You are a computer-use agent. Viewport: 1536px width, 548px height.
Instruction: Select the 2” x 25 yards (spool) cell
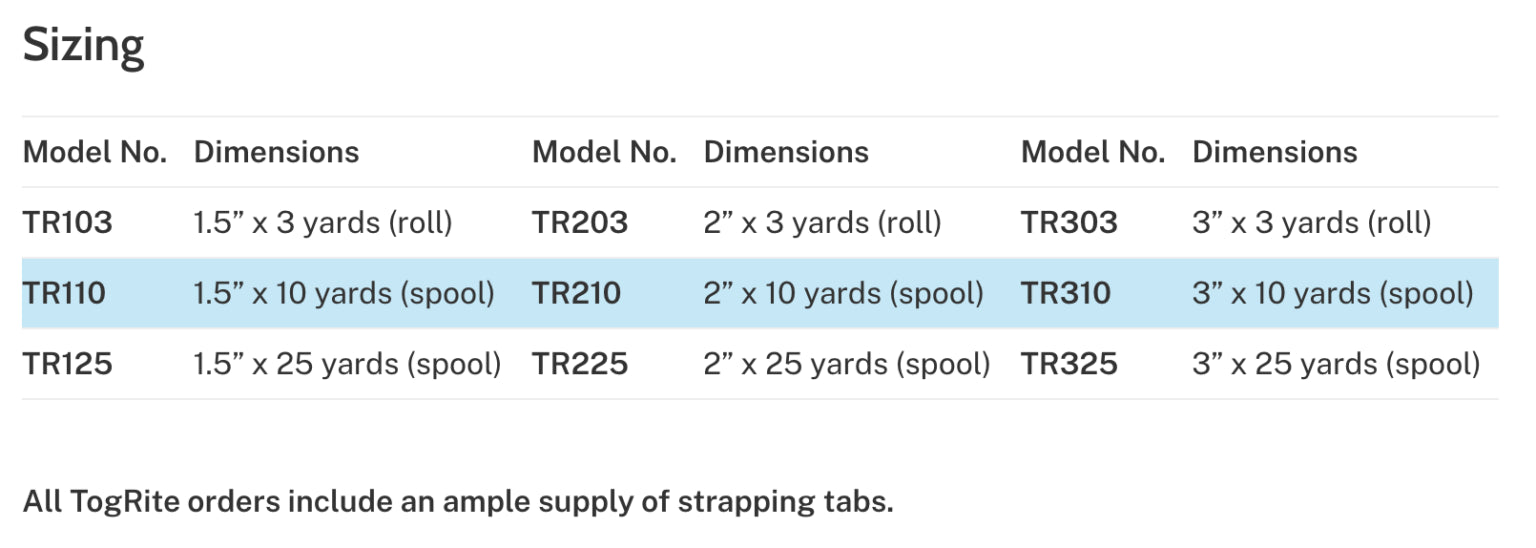click(846, 364)
